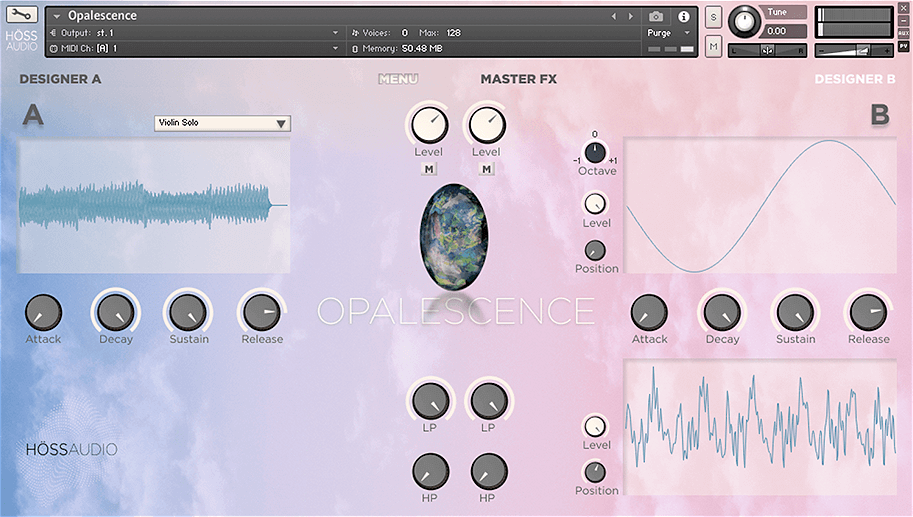Click the sine wave display
Viewport: 913px width, 517px height.
click(x=760, y=206)
